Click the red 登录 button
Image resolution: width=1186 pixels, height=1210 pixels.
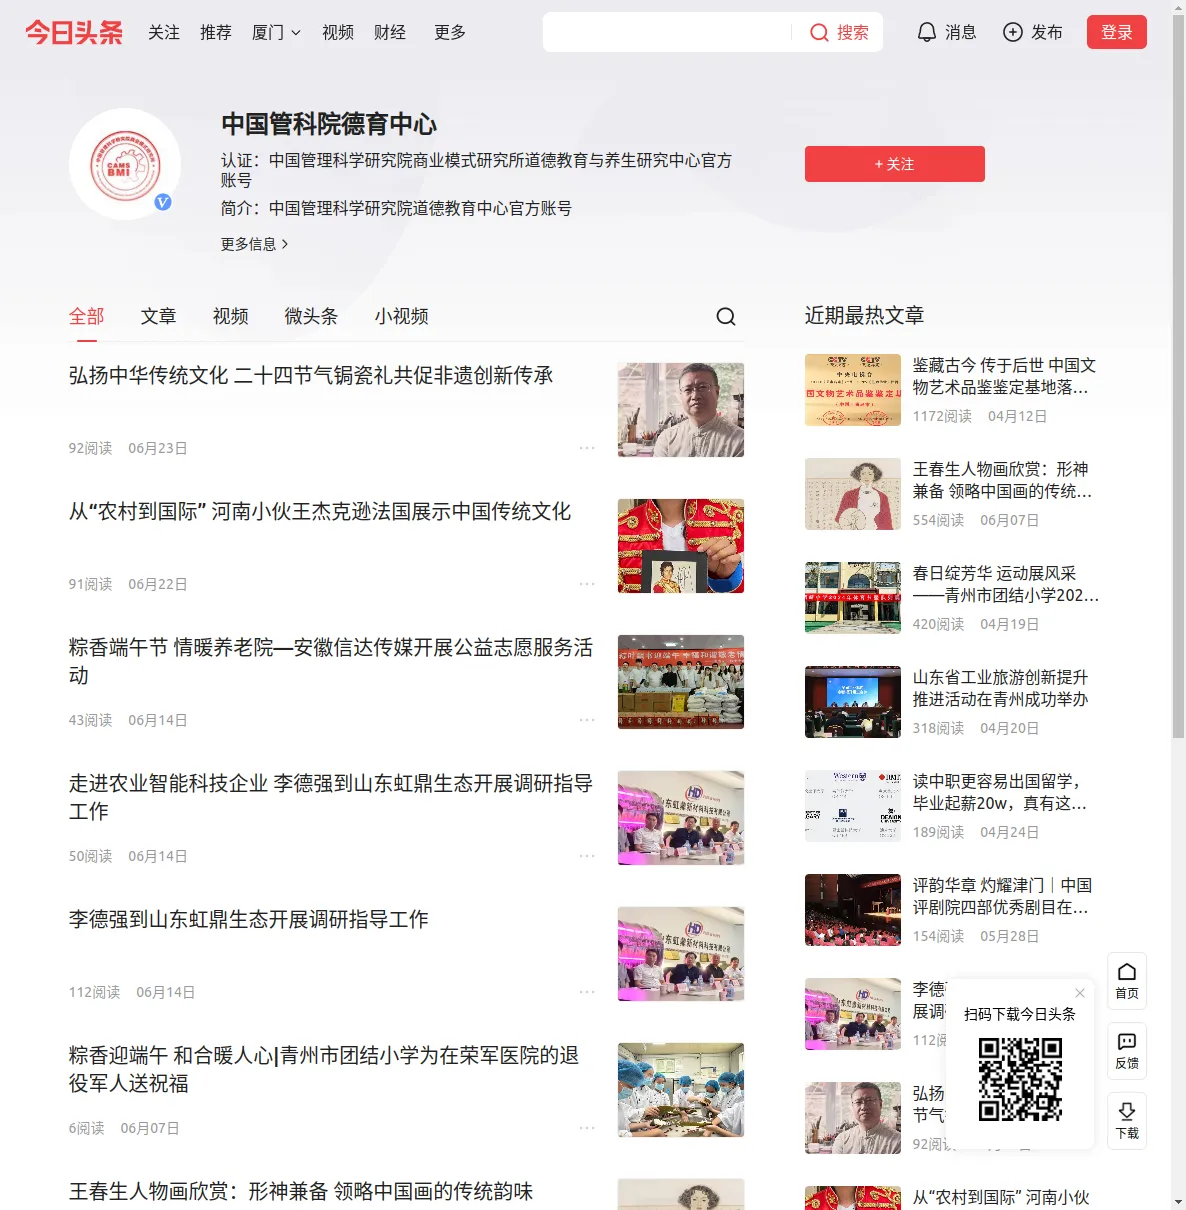coord(1117,32)
